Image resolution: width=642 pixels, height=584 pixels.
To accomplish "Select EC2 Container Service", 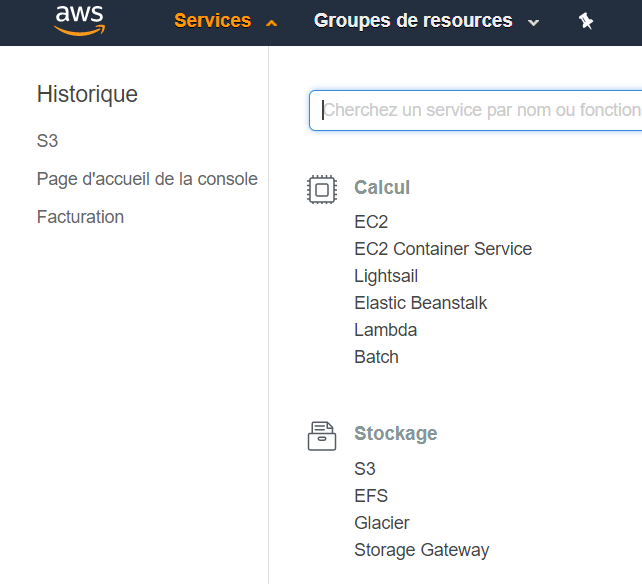I will [x=443, y=249].
